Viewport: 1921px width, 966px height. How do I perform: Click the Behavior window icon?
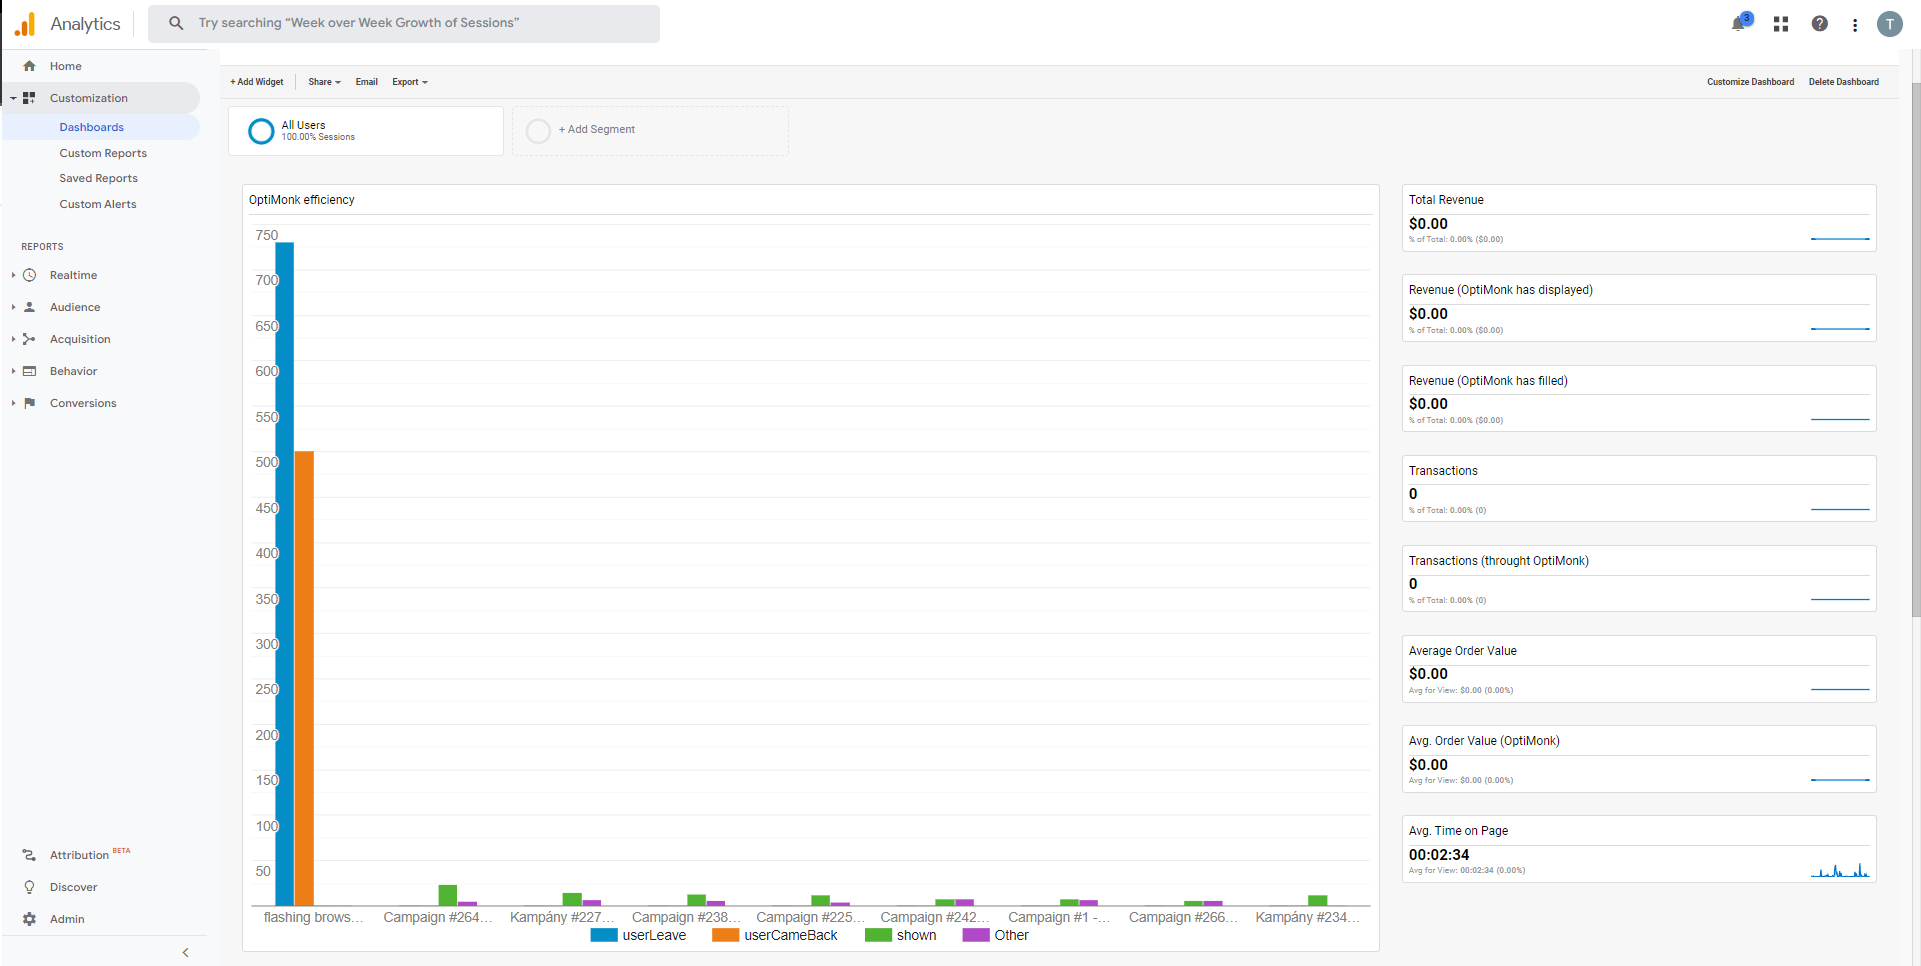[x=30, y=371]
